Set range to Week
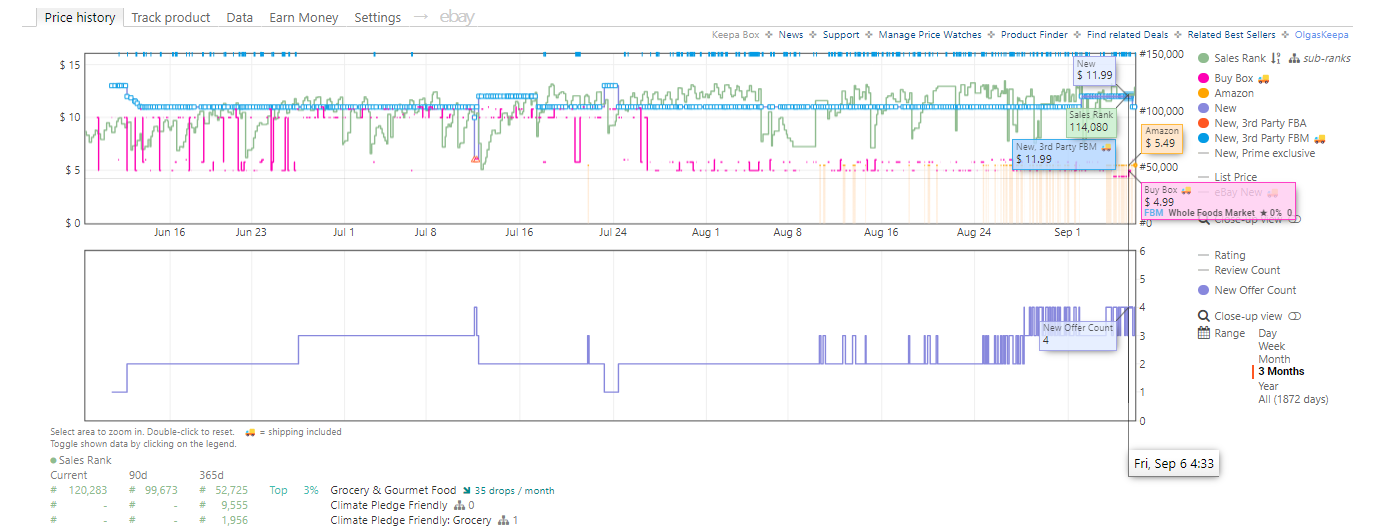 [x=1272, y=346]
